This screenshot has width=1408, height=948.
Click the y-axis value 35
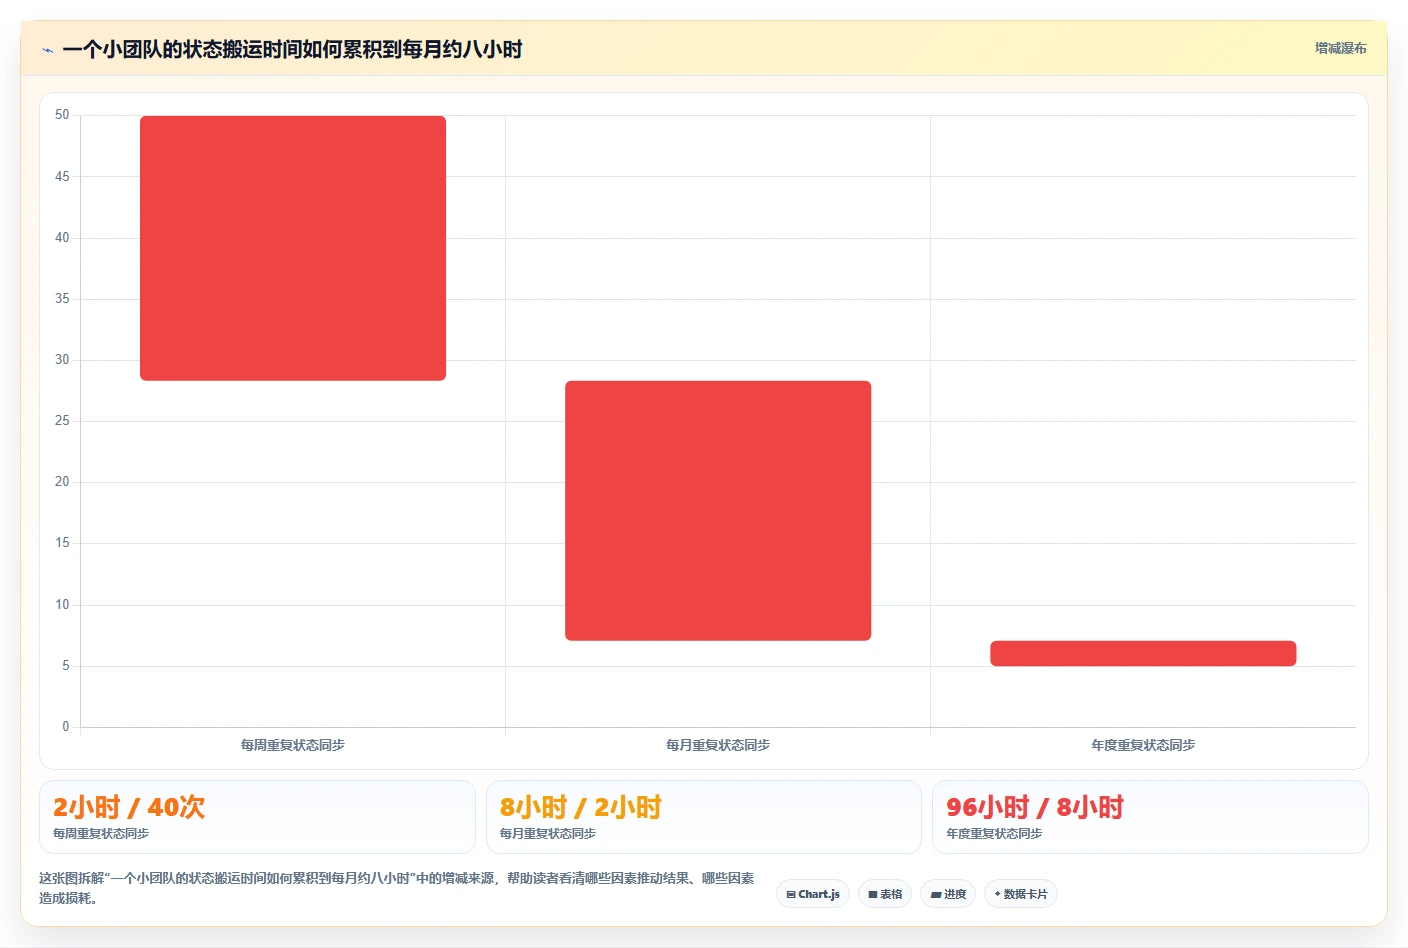point(62,299)
